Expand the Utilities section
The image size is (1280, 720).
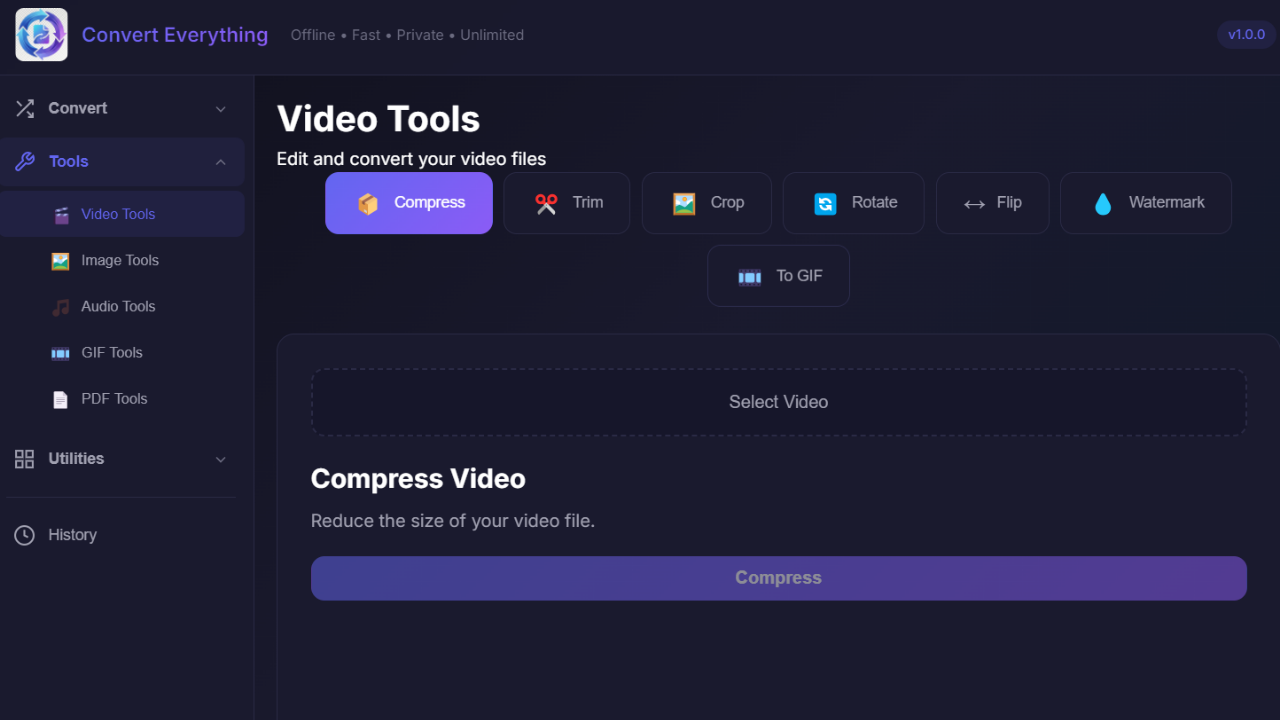(x=121, y=458)
